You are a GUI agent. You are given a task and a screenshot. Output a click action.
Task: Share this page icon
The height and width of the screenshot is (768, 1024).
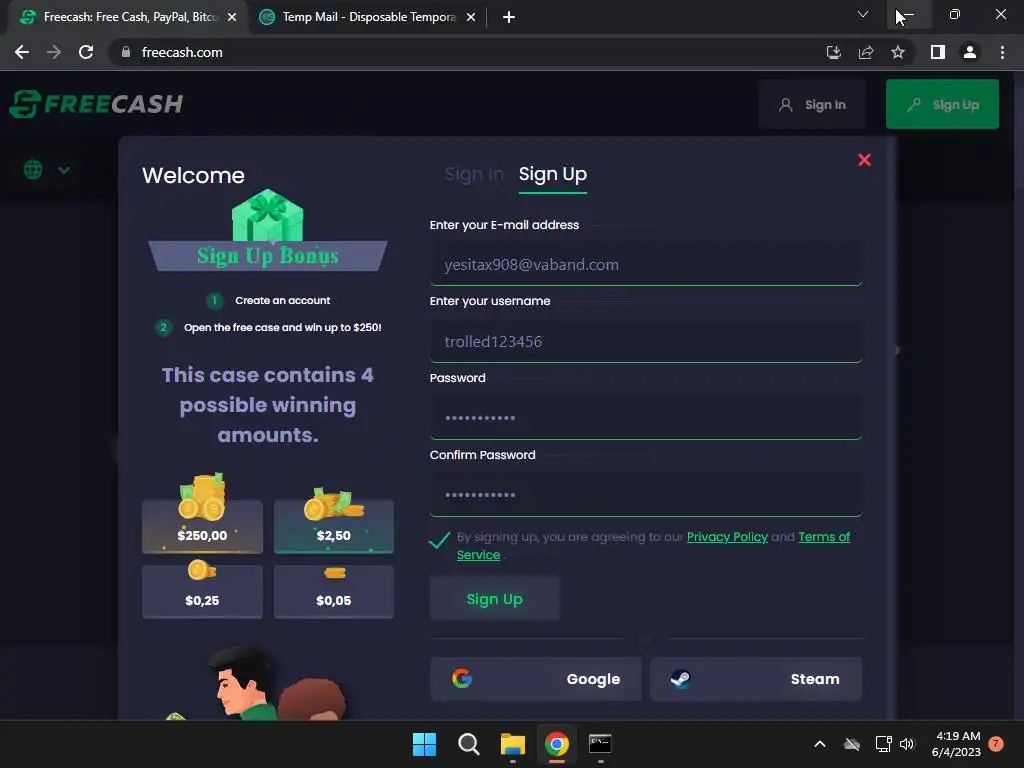pyautogui.click(x=866, y=52)
